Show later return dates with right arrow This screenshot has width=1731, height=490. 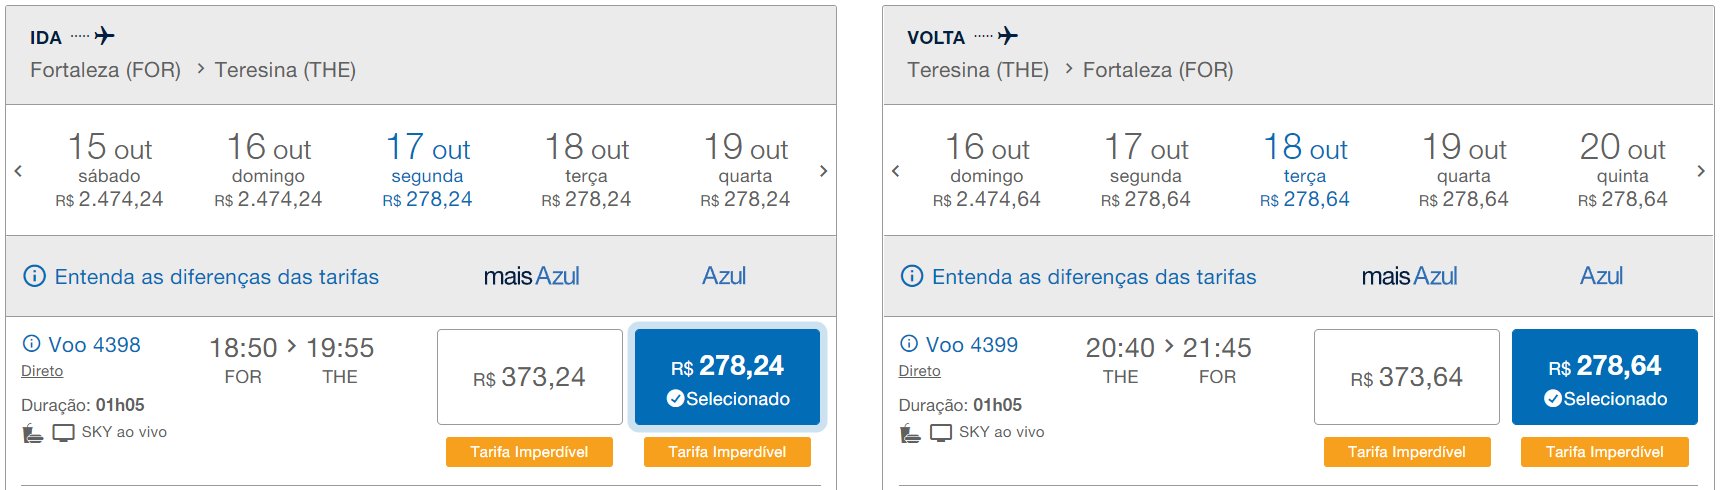1701,171
